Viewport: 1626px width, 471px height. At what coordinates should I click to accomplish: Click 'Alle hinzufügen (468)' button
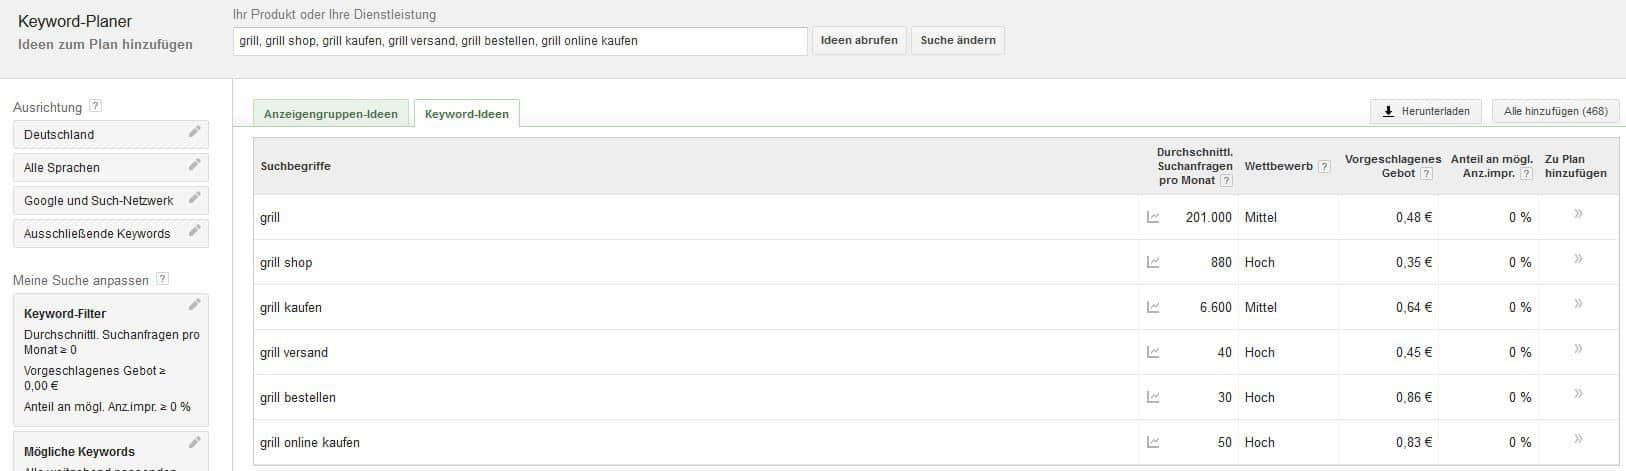click(x=1555, y=111)
